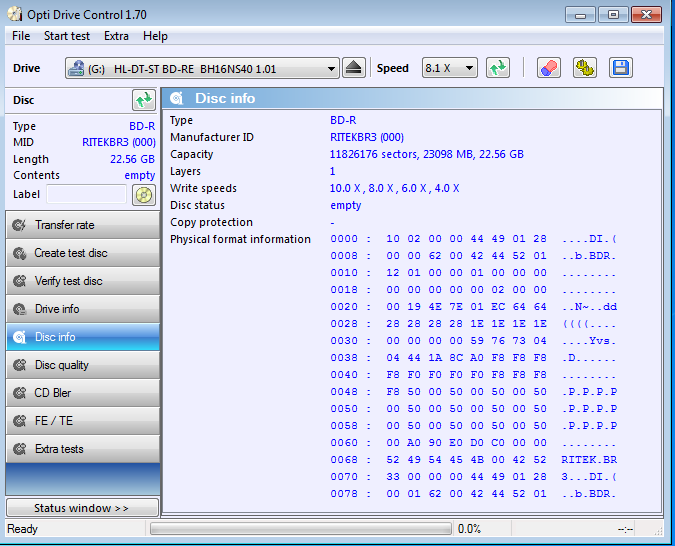Image resolution: width=675 pixels, height=546 pixels.
Task: Click Write speeds value 10.0 X, 8.0 X
Action: pyautogui.click(x=394, y=188)
